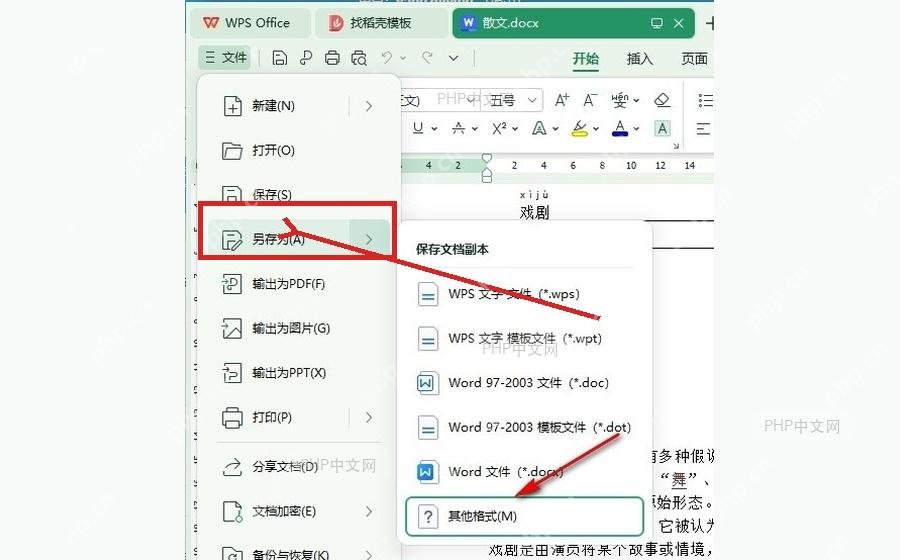
Task: Select 保存(S) in file menu
Action: point(298,194)
